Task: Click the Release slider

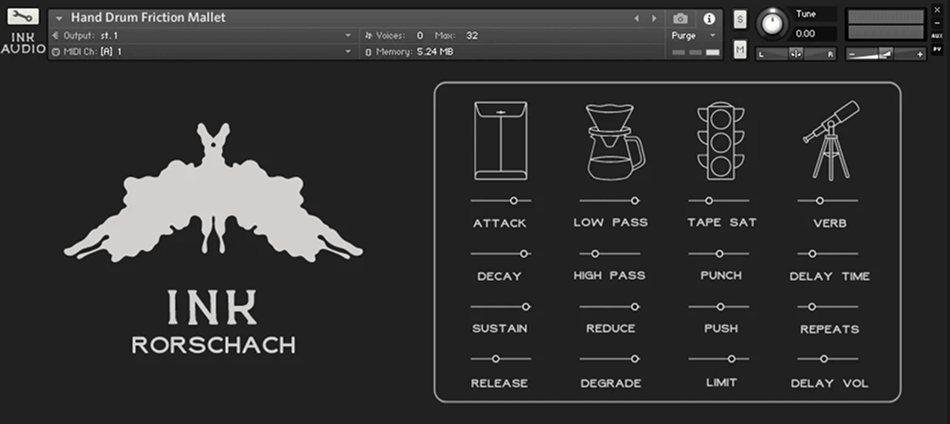Action: click(500, 359)
